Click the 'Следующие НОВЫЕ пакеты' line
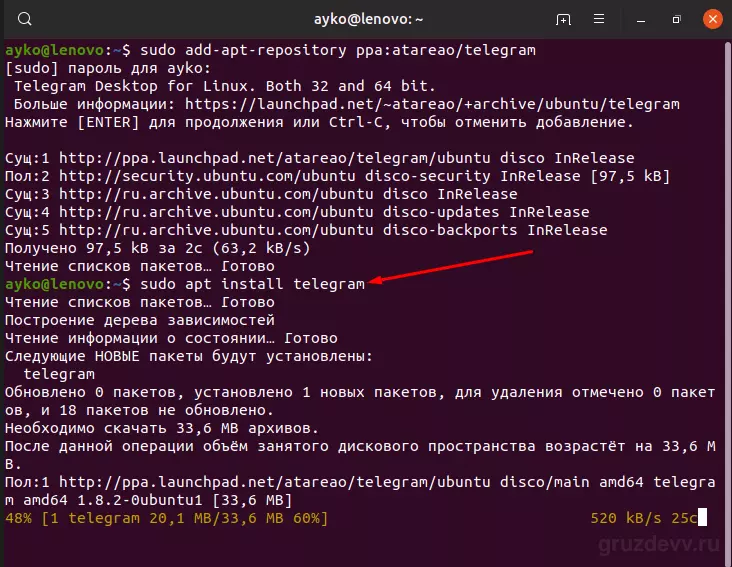Screen dimensions: 732x567 tap(189, 356)
